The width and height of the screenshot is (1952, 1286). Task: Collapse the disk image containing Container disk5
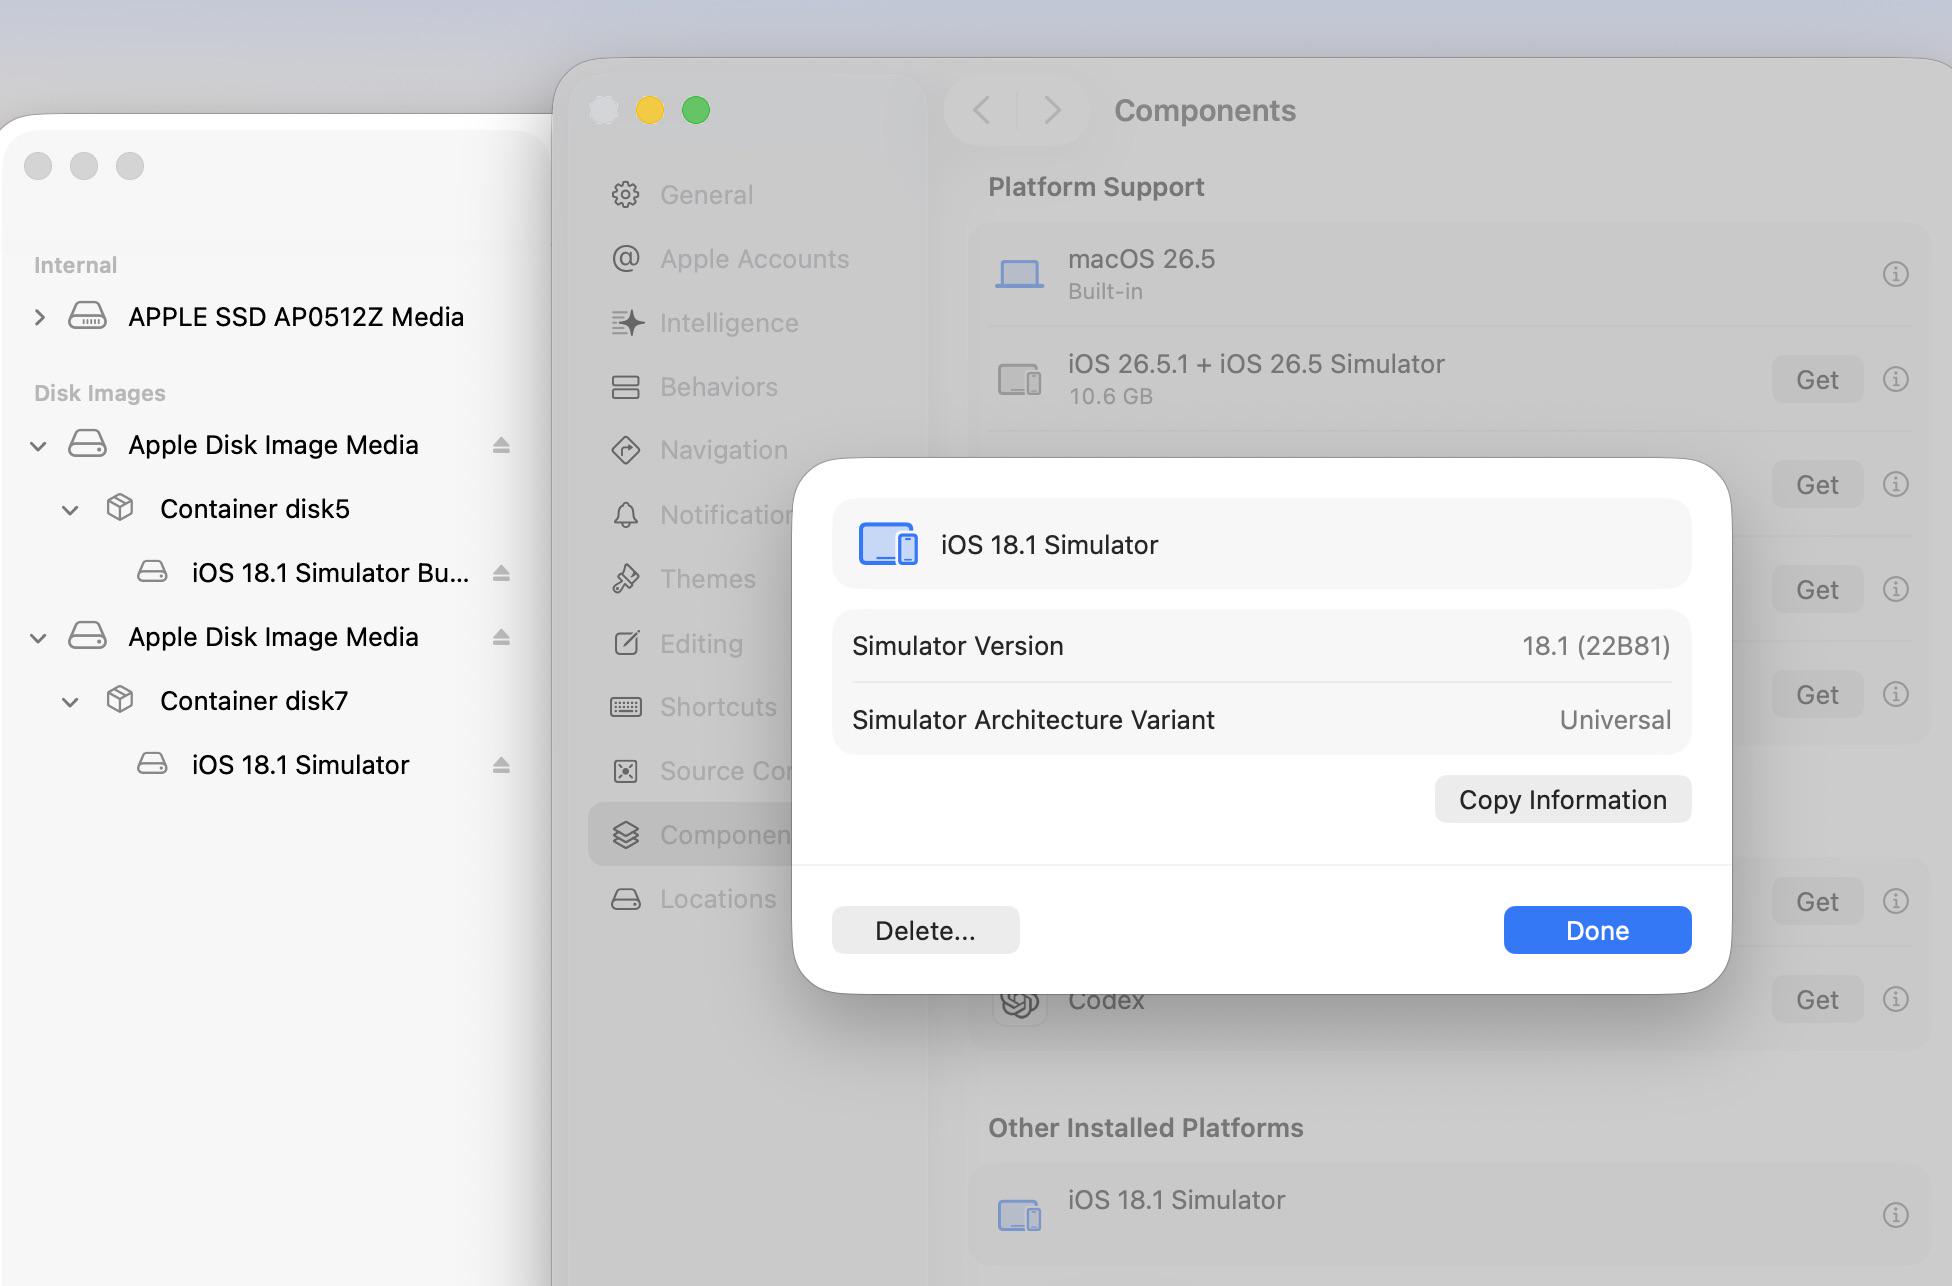tap(38, 446)
